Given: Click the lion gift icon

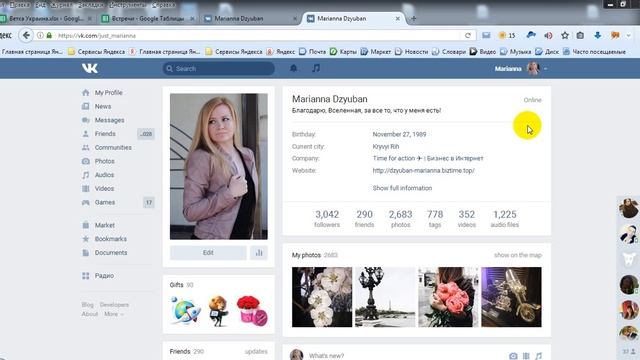Looking at the screenshot, I should (x=218, y=311).
